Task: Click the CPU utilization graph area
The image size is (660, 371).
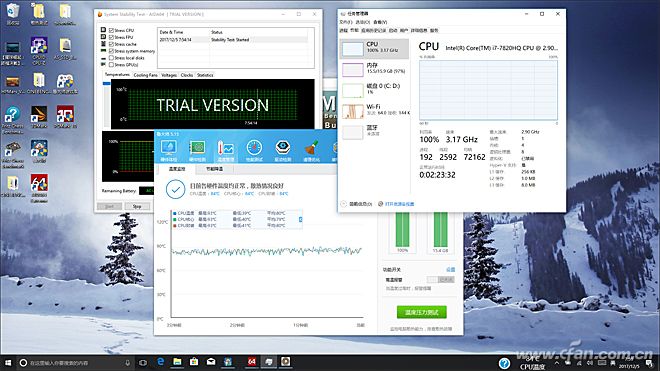Action: [488, 90]
